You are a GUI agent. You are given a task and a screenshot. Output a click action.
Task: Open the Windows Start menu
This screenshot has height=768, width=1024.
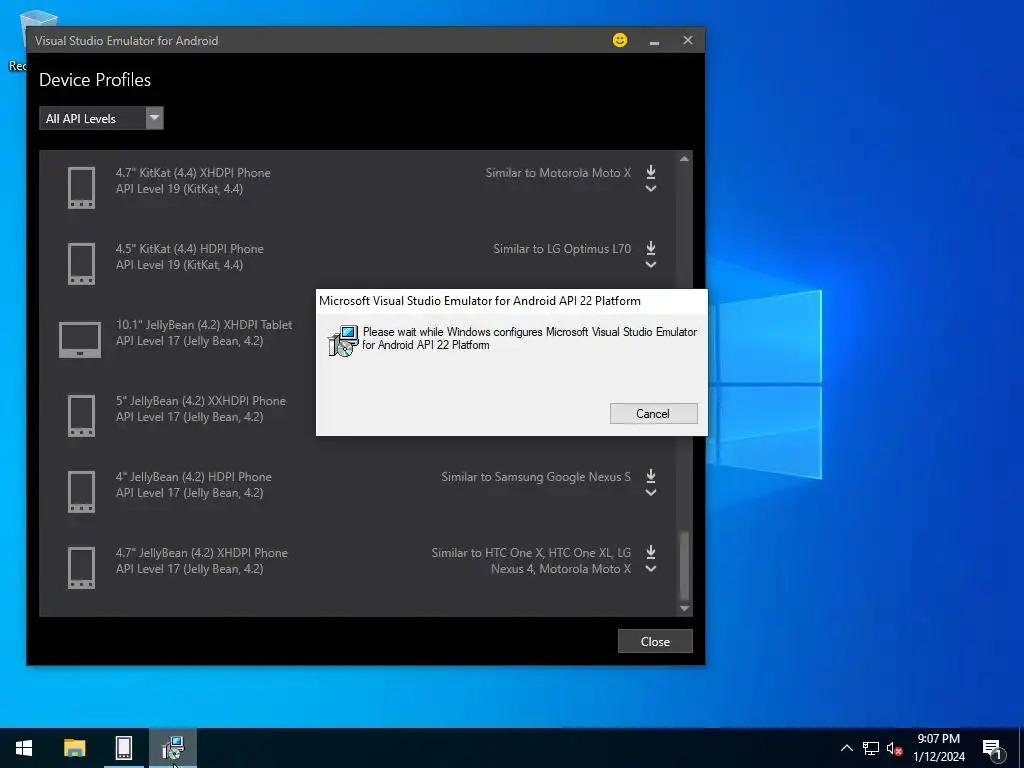(24, 748)
